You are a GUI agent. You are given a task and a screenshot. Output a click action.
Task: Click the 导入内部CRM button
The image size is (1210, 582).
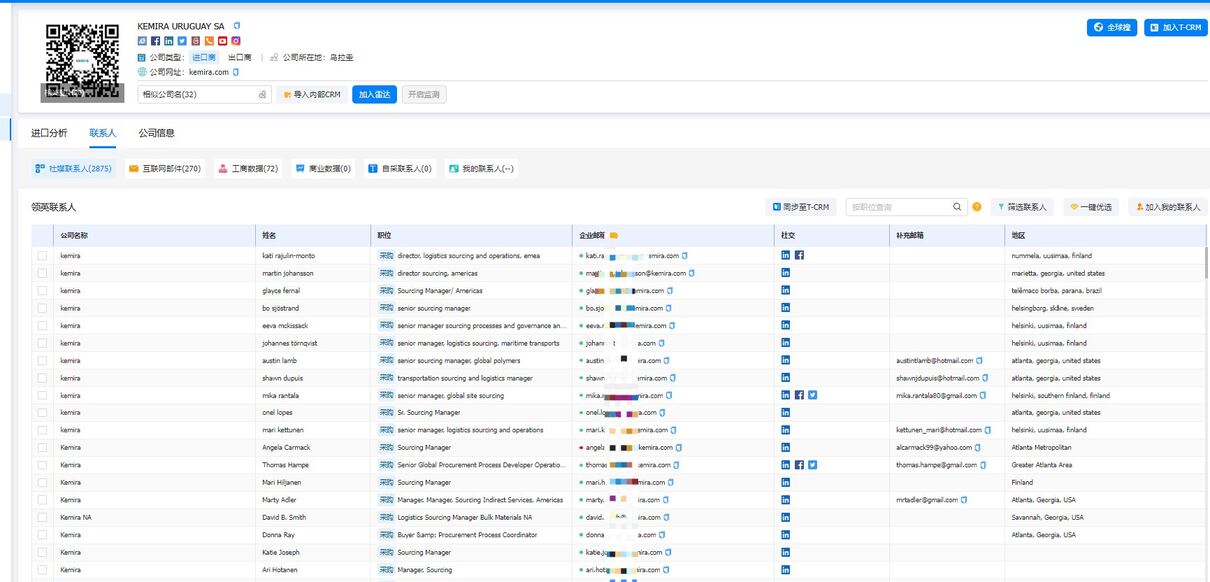tap(312, 95)
